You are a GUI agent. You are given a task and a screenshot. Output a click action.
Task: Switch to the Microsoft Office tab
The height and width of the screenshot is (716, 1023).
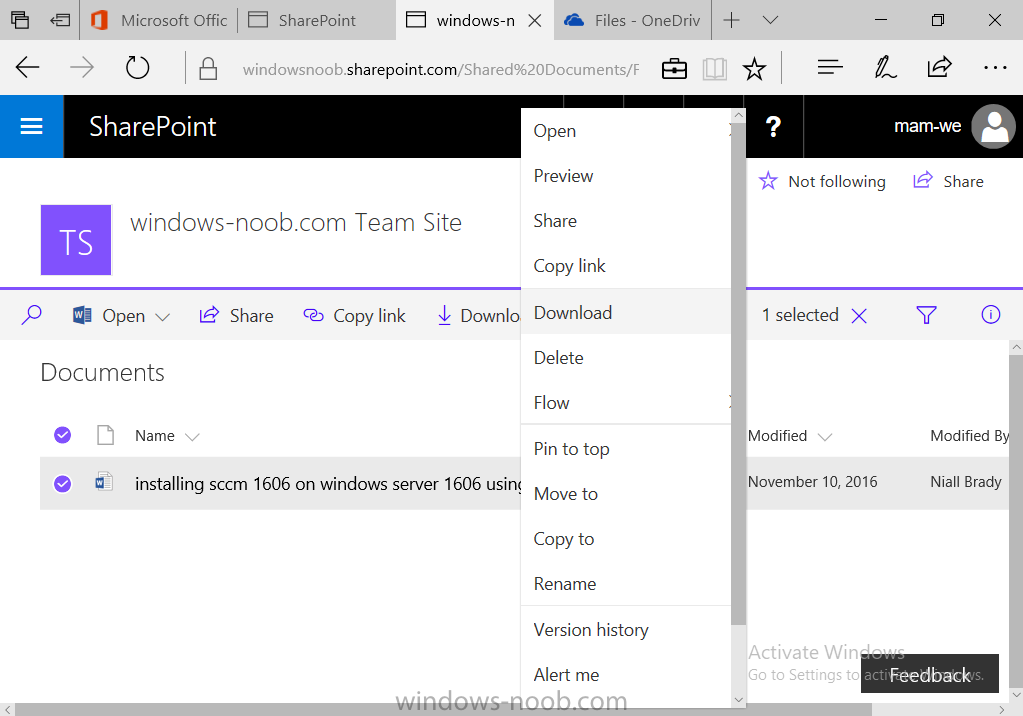click(x=159, y=20)
